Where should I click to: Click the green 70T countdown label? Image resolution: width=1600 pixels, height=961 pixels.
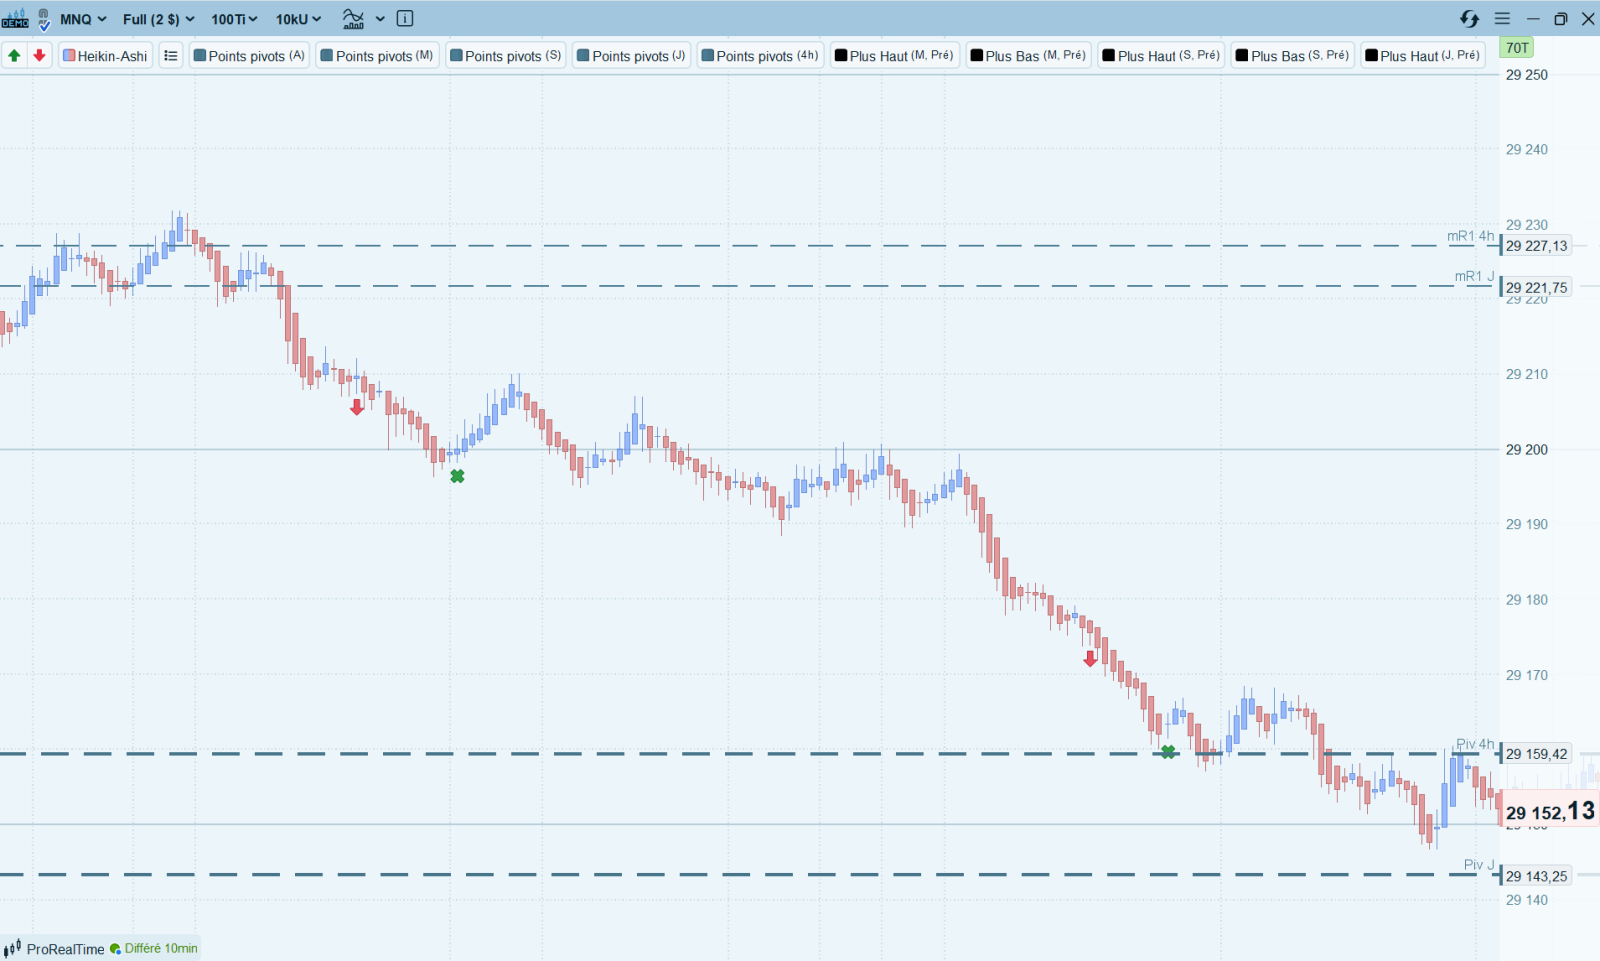point(1518,48)
